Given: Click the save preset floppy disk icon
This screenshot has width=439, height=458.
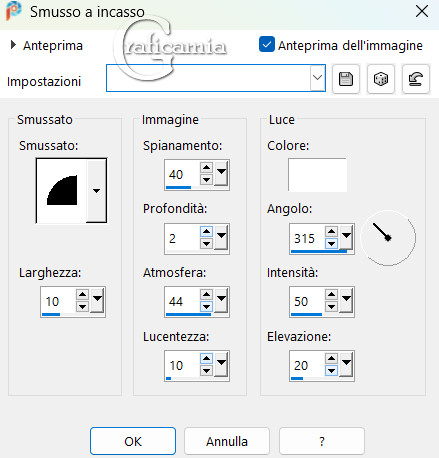Looking at the screenshot, I should tap(346, 79).
